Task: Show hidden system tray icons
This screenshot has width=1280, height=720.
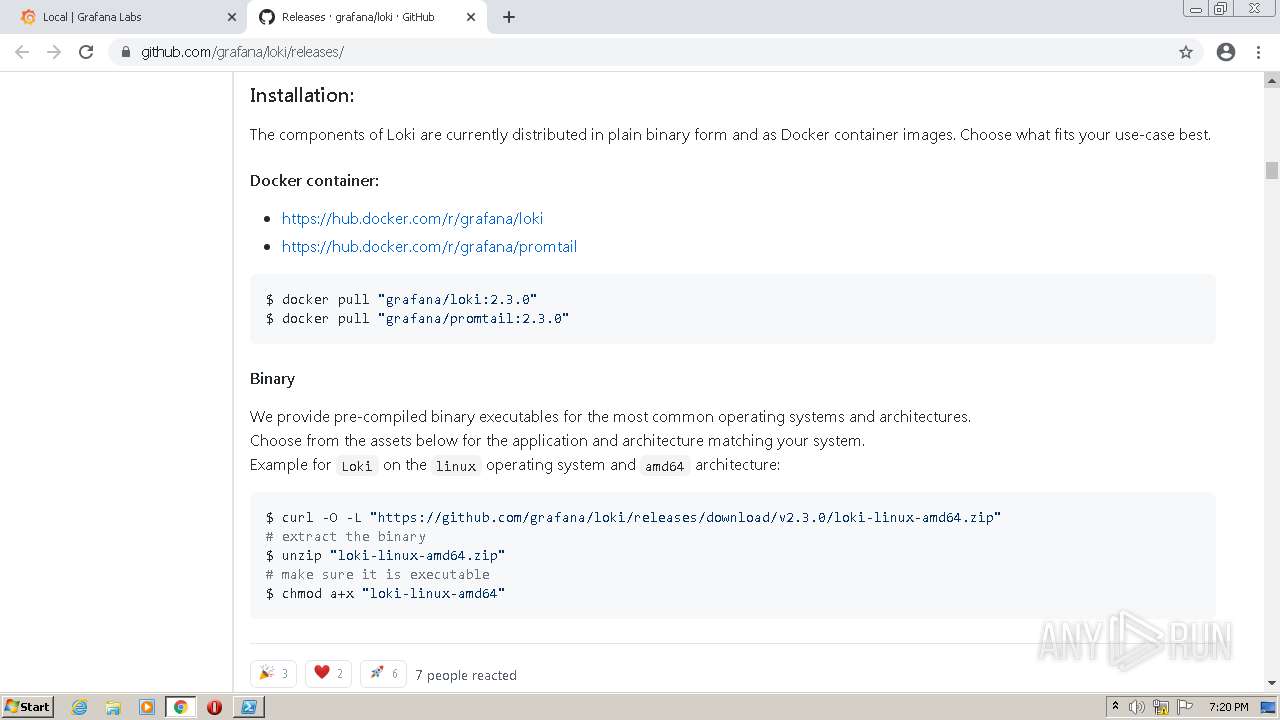Action: point(1115,707)
